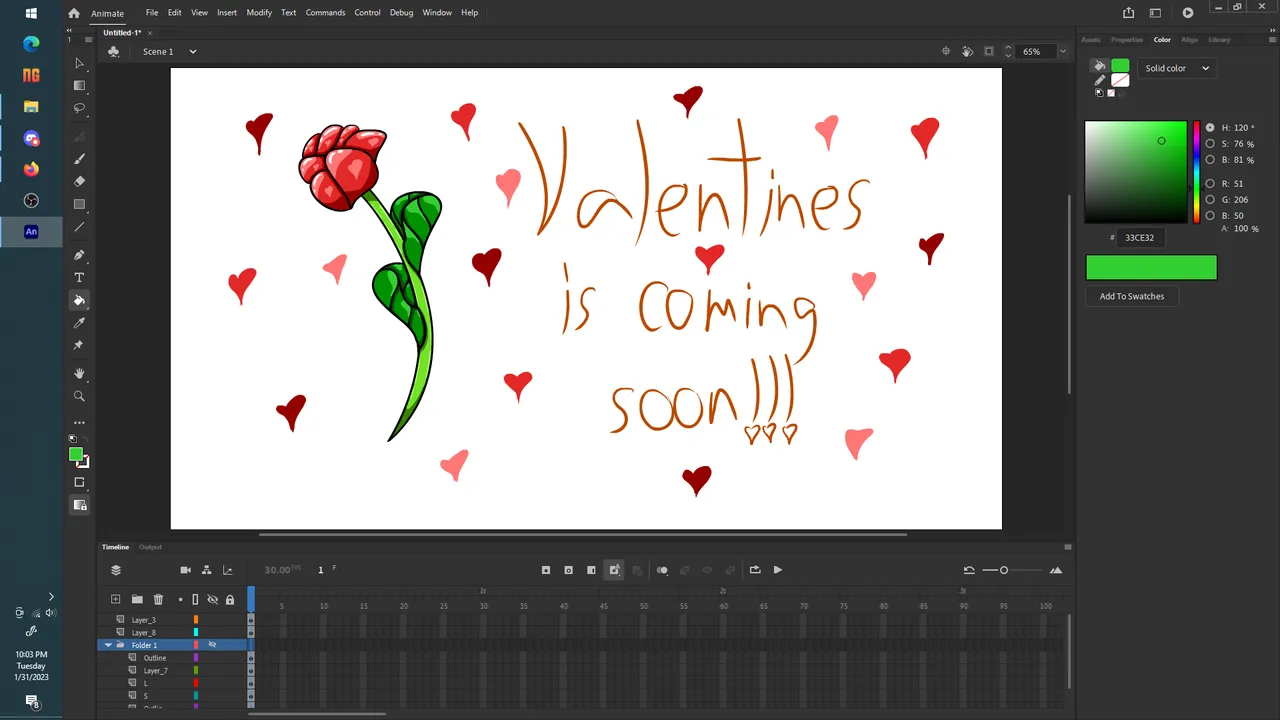Select the Asset Warp pin tool
1280x720 pixels.
[x=80, y=345]
